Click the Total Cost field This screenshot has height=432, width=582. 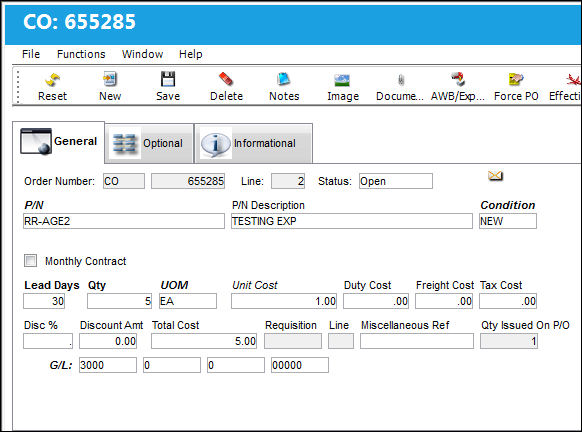[x=204, y=341]
